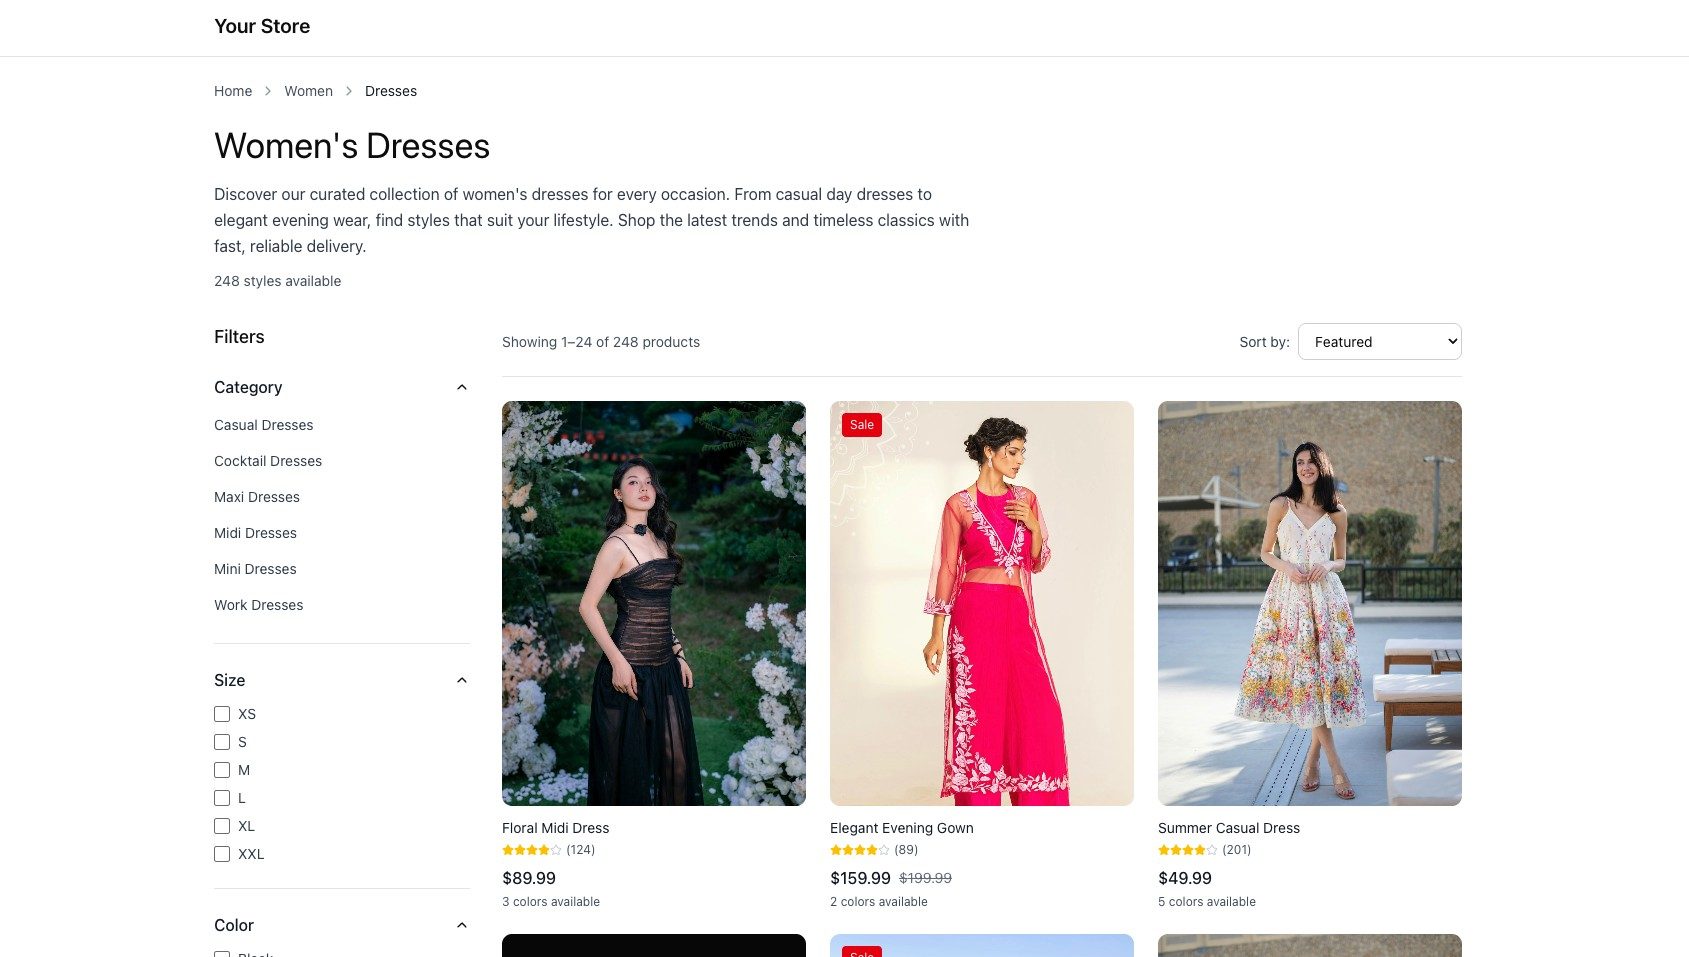
Task: Select the Cocktail Dresses category
Action: (x=267, y=461)
